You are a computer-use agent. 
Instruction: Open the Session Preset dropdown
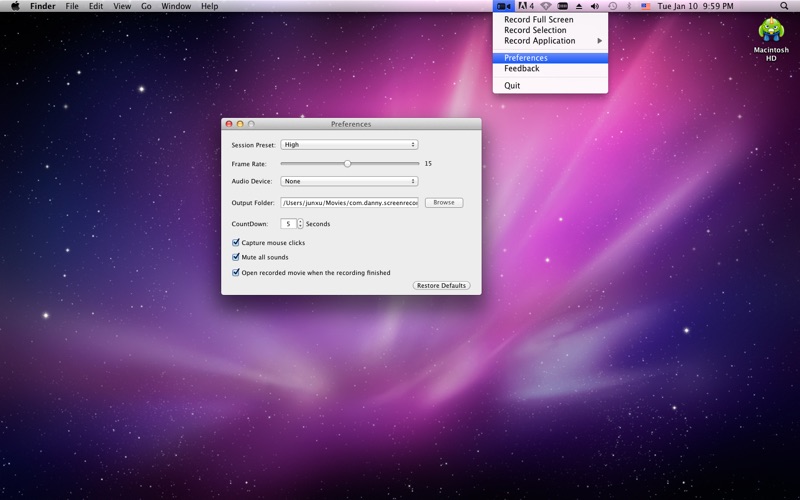pos(349,144)
